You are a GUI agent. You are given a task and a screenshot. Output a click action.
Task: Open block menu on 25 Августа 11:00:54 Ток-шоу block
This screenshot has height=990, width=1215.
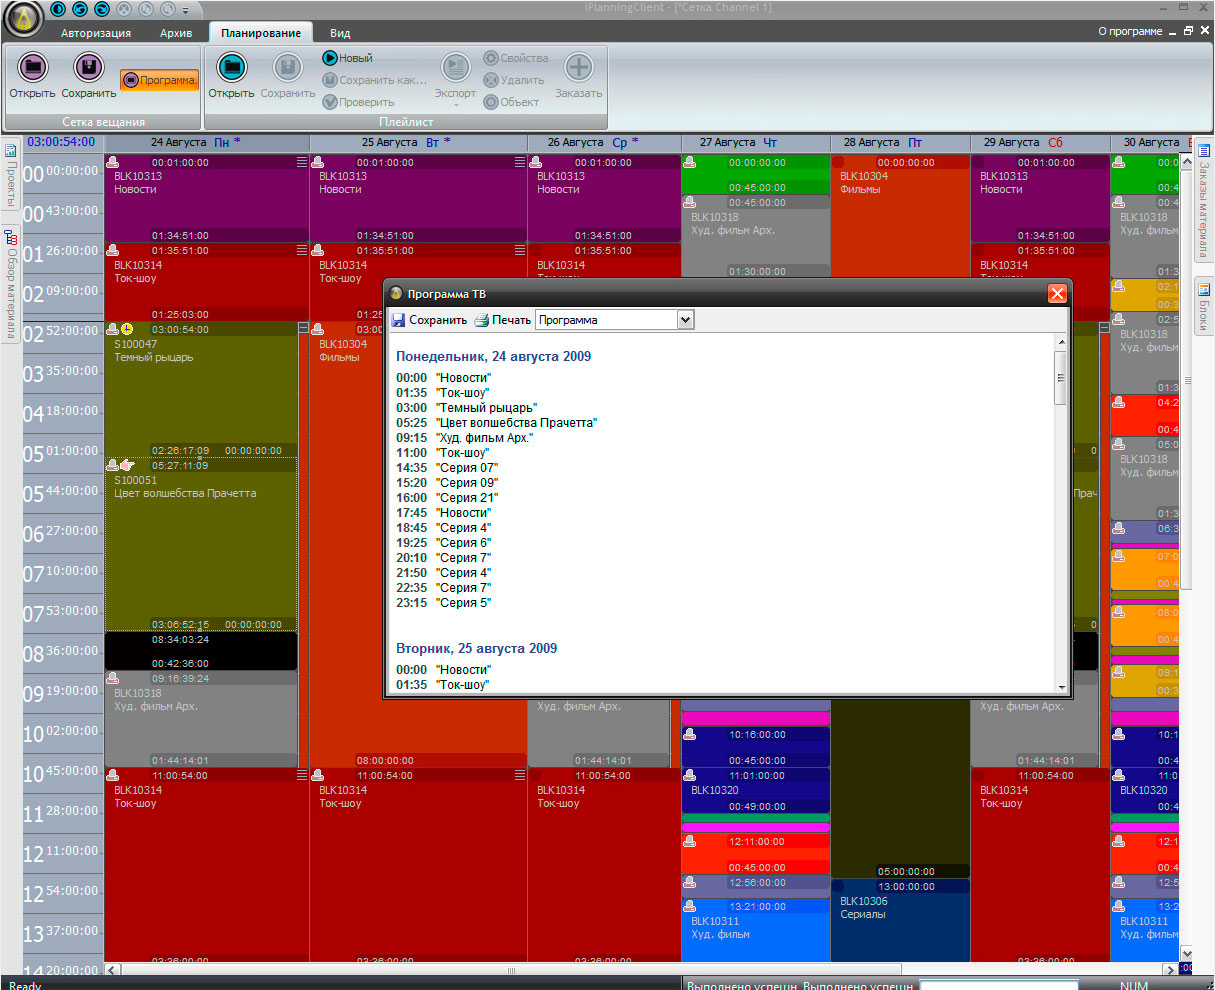click(x=520, y=775)
